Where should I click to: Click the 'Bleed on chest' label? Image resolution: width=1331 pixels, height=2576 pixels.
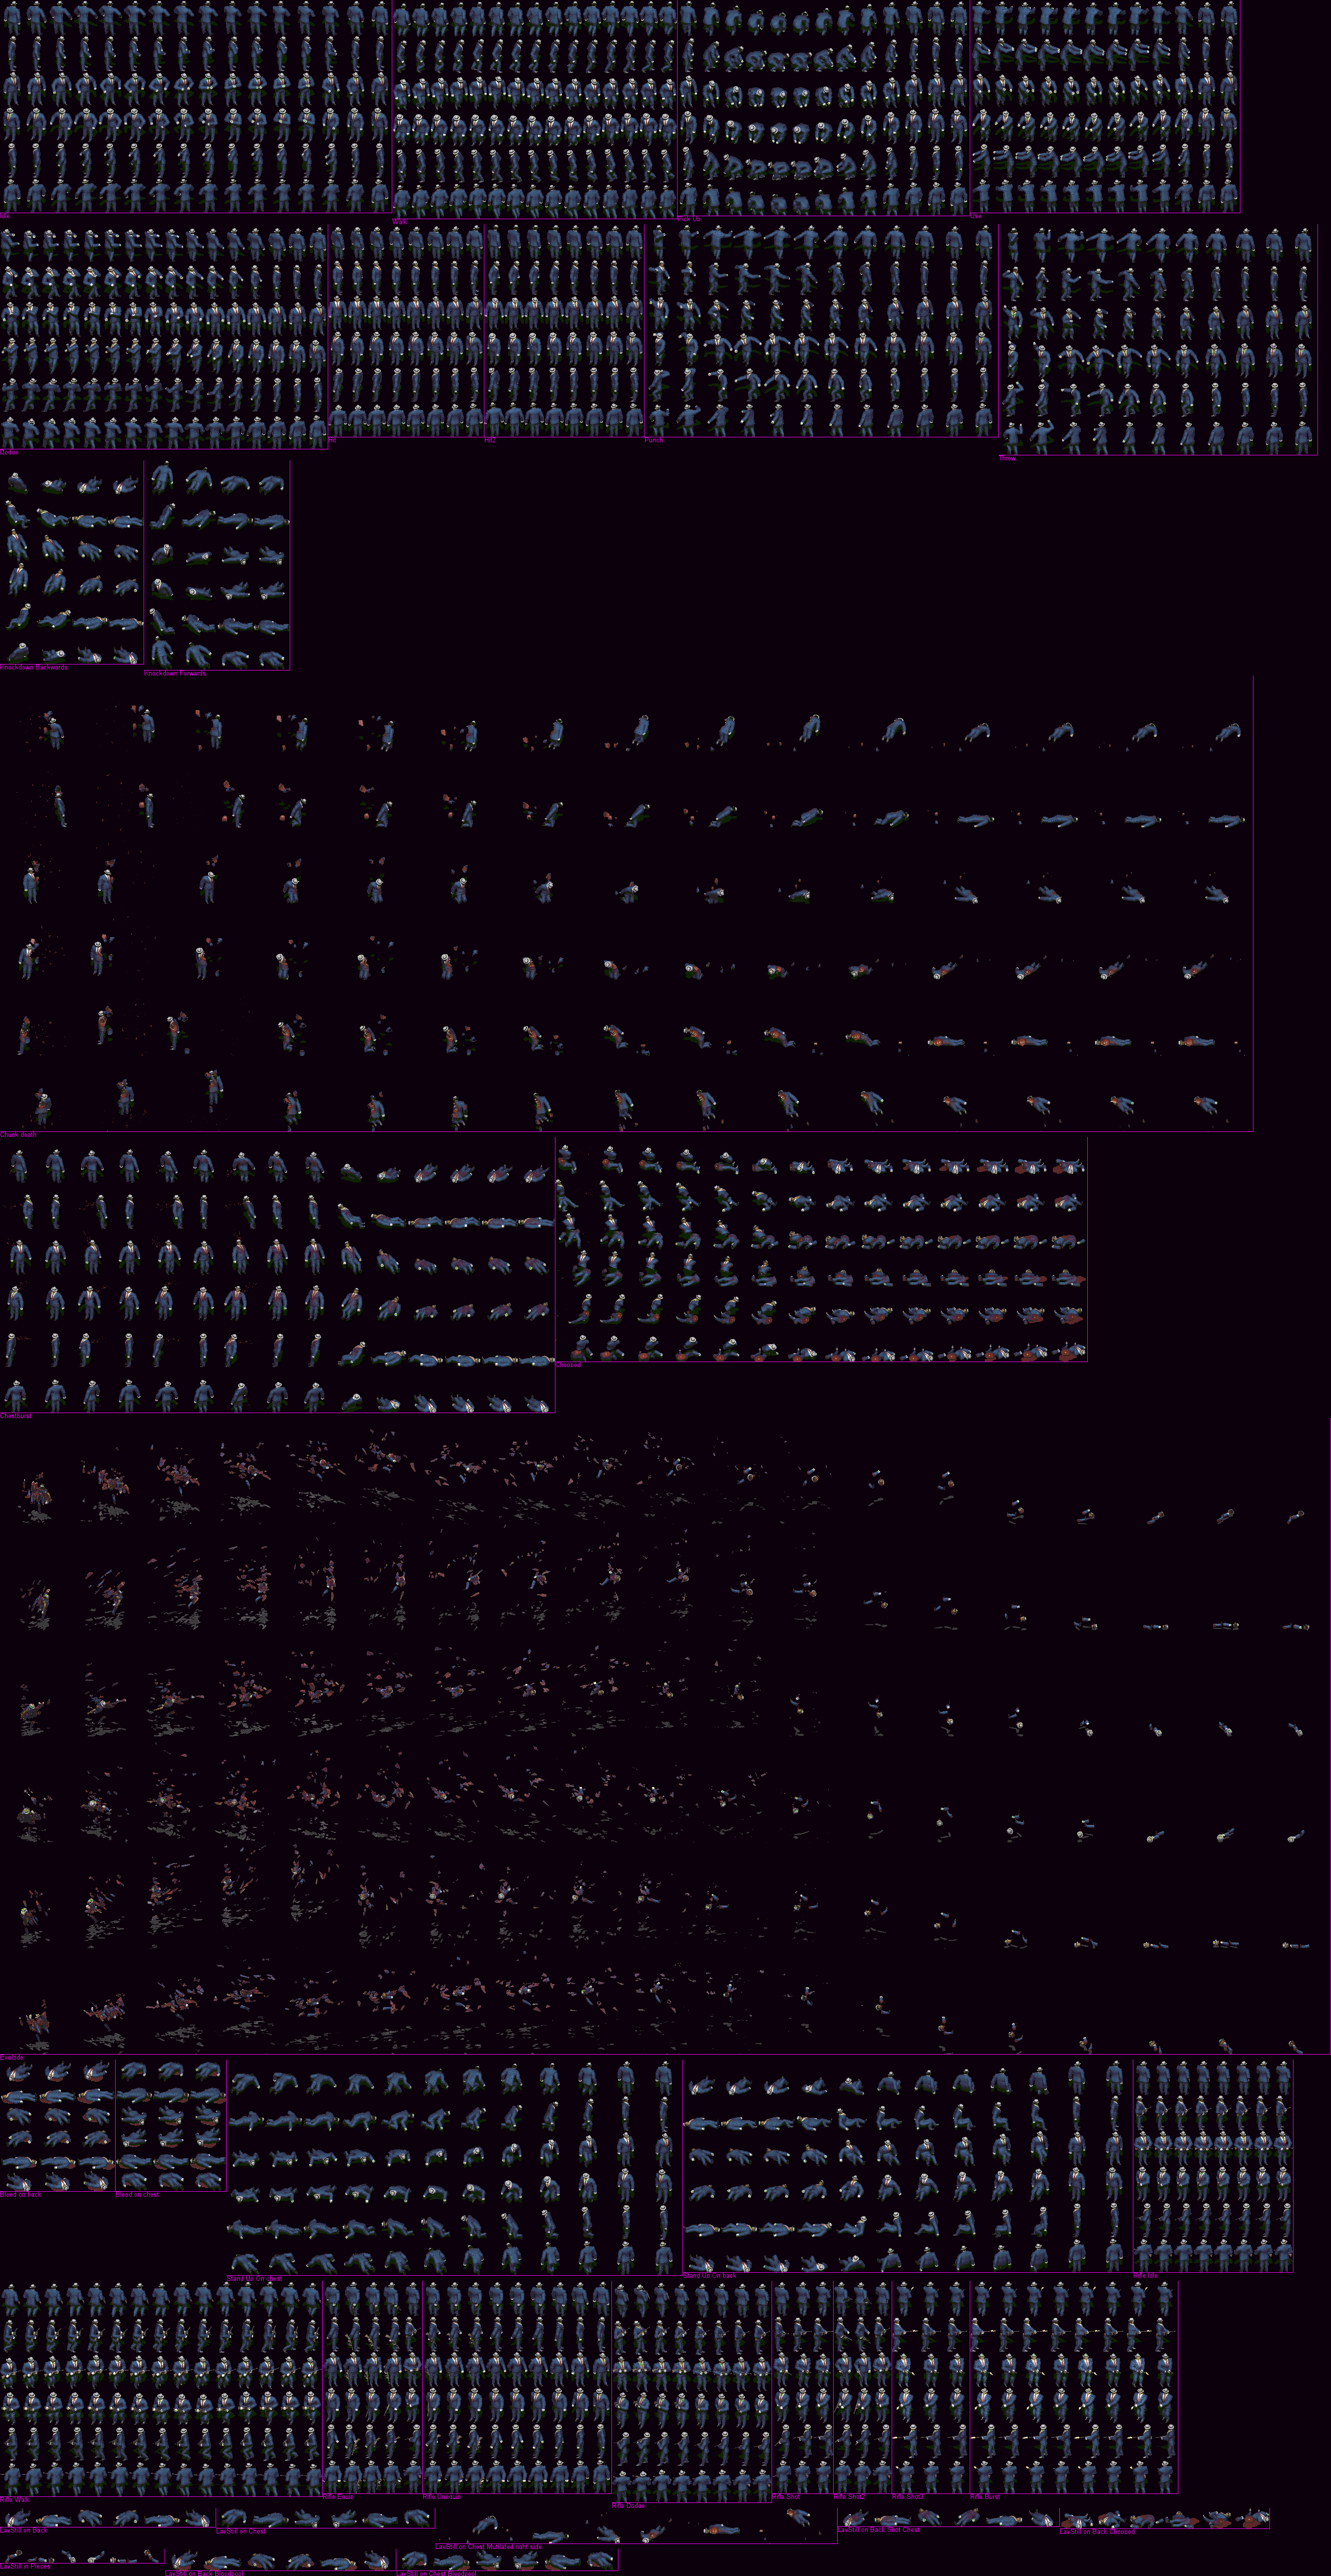[137, 2195]
